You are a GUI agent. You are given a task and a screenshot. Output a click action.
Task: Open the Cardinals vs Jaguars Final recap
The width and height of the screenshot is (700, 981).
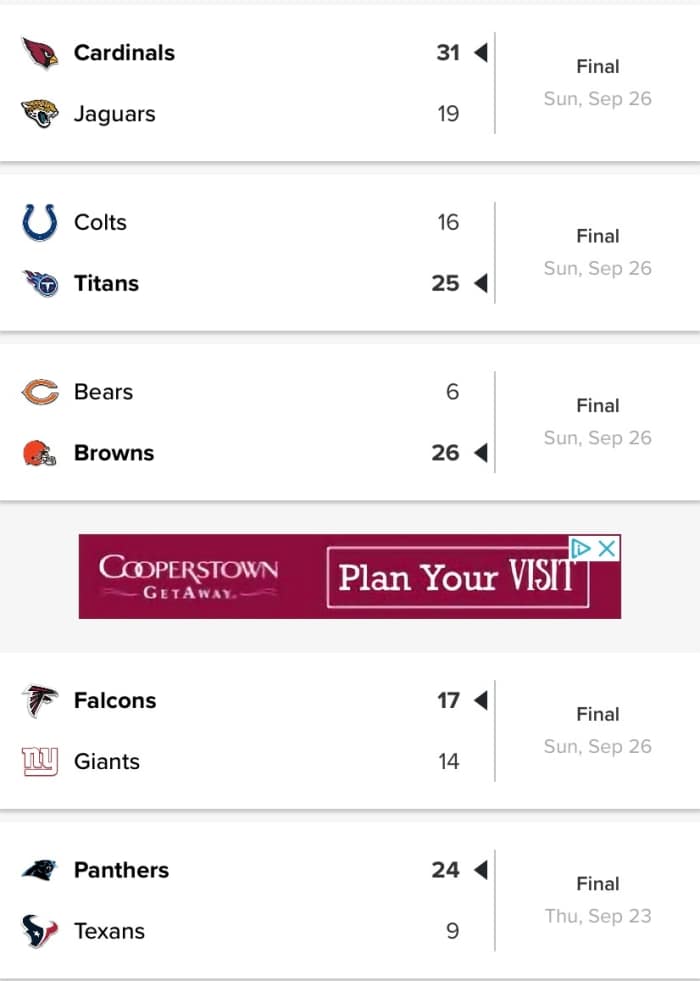597,66
